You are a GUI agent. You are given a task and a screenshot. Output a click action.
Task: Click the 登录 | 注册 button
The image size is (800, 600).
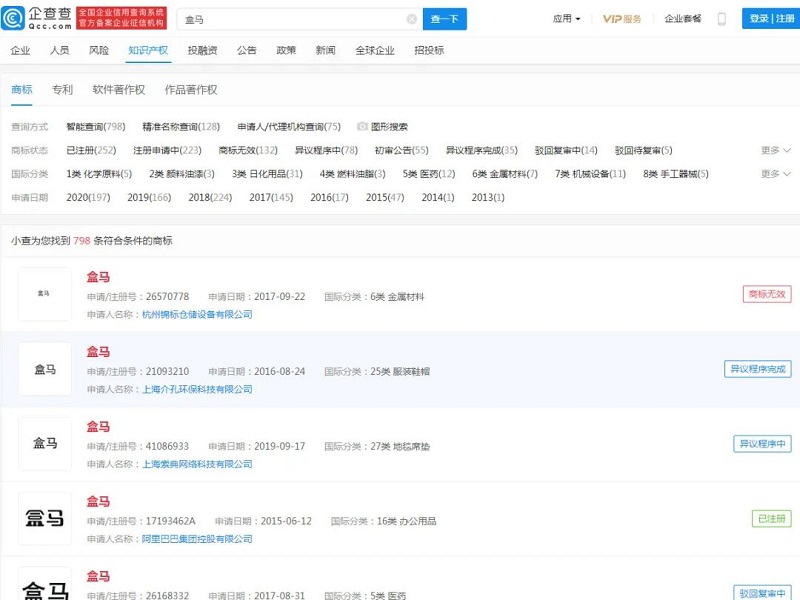click(x=771, y=19)
